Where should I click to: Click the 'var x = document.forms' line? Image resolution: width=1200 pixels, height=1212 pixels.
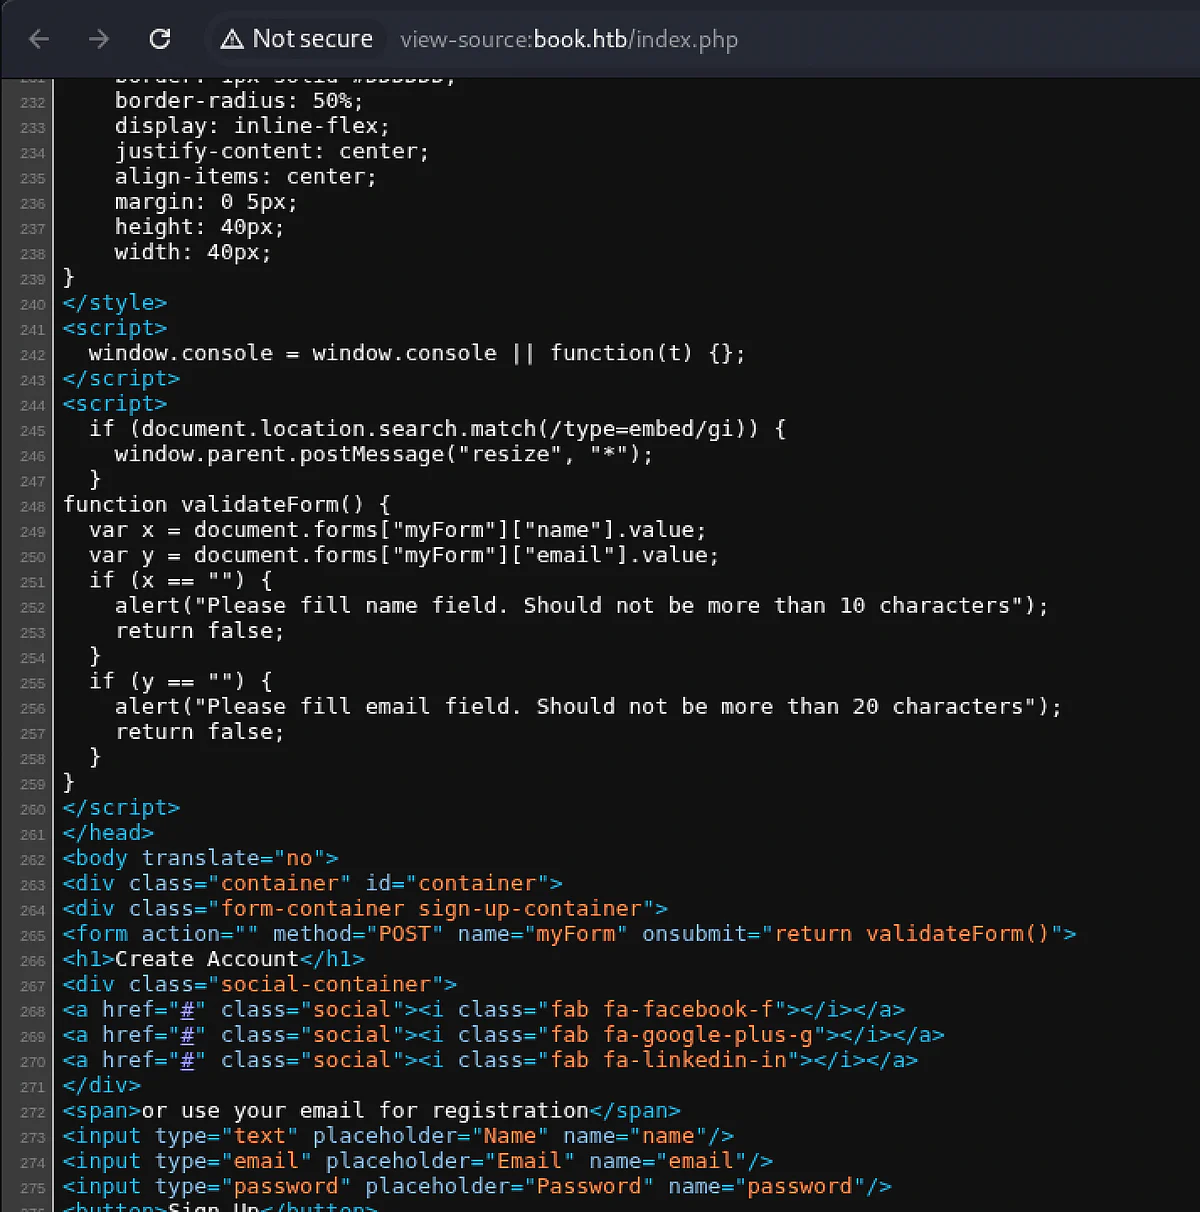coord(398,529)
